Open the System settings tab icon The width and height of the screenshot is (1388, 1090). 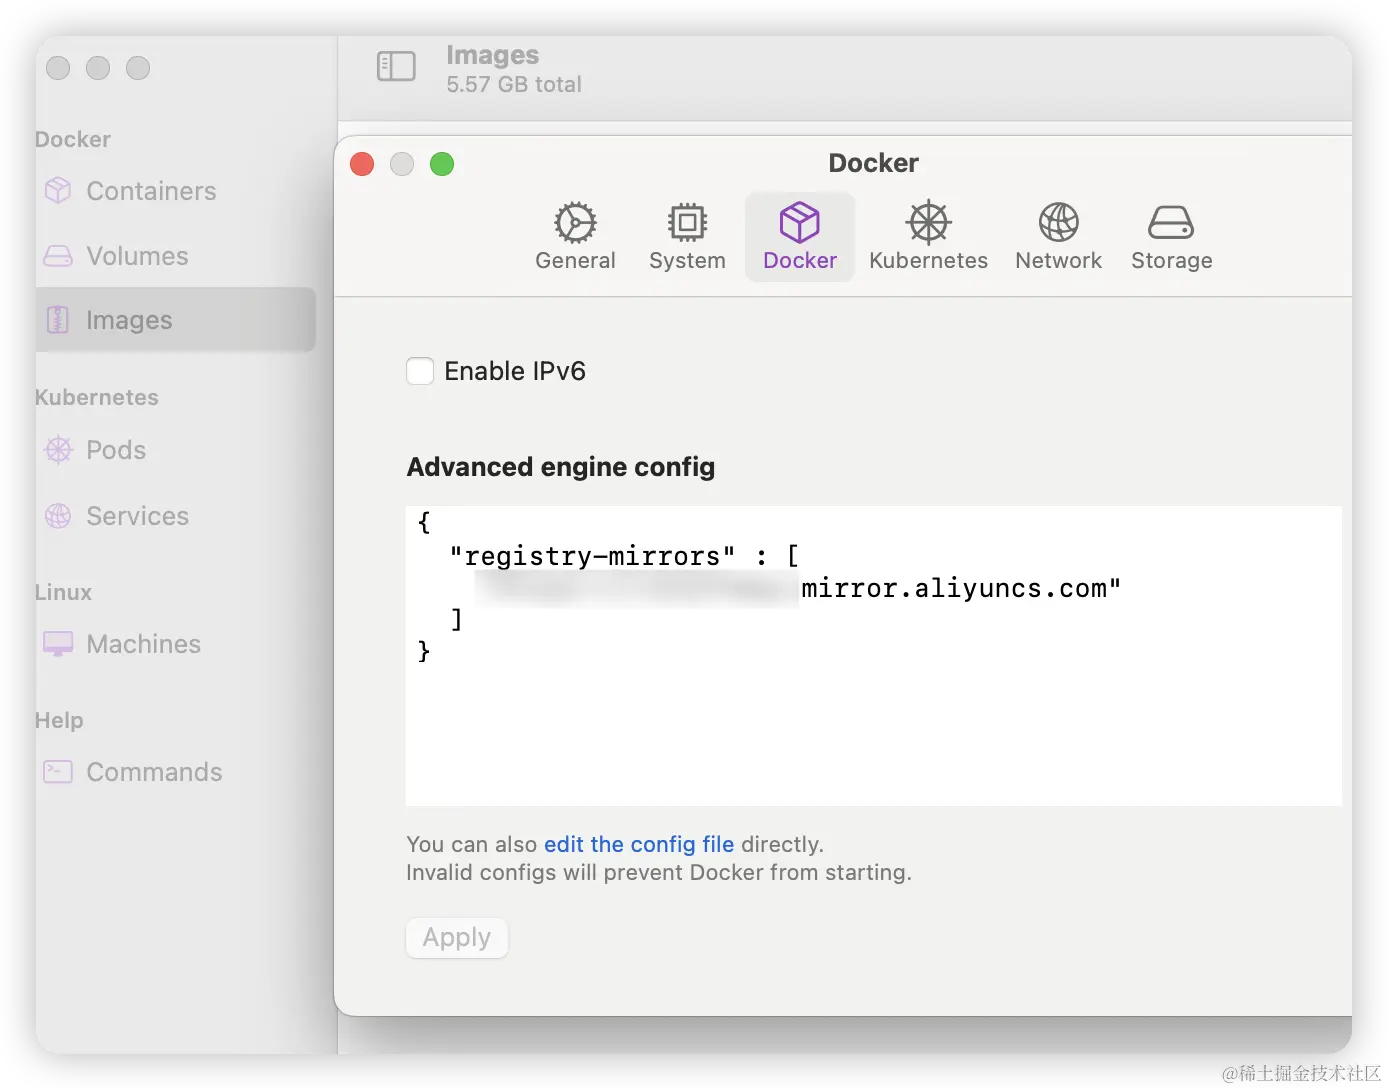[687, 222]
